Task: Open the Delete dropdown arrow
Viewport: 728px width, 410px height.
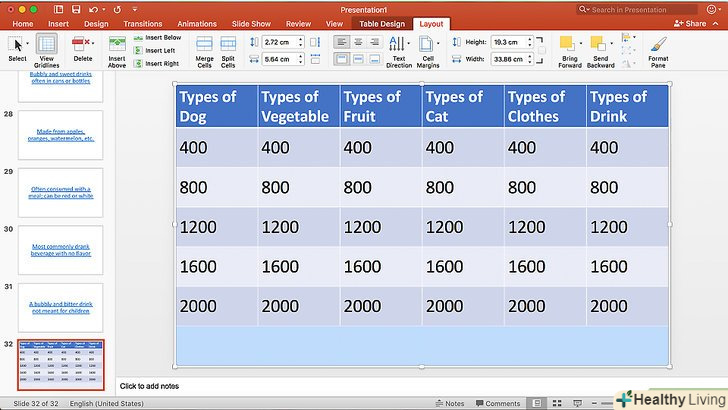Action: coord(93,43)
